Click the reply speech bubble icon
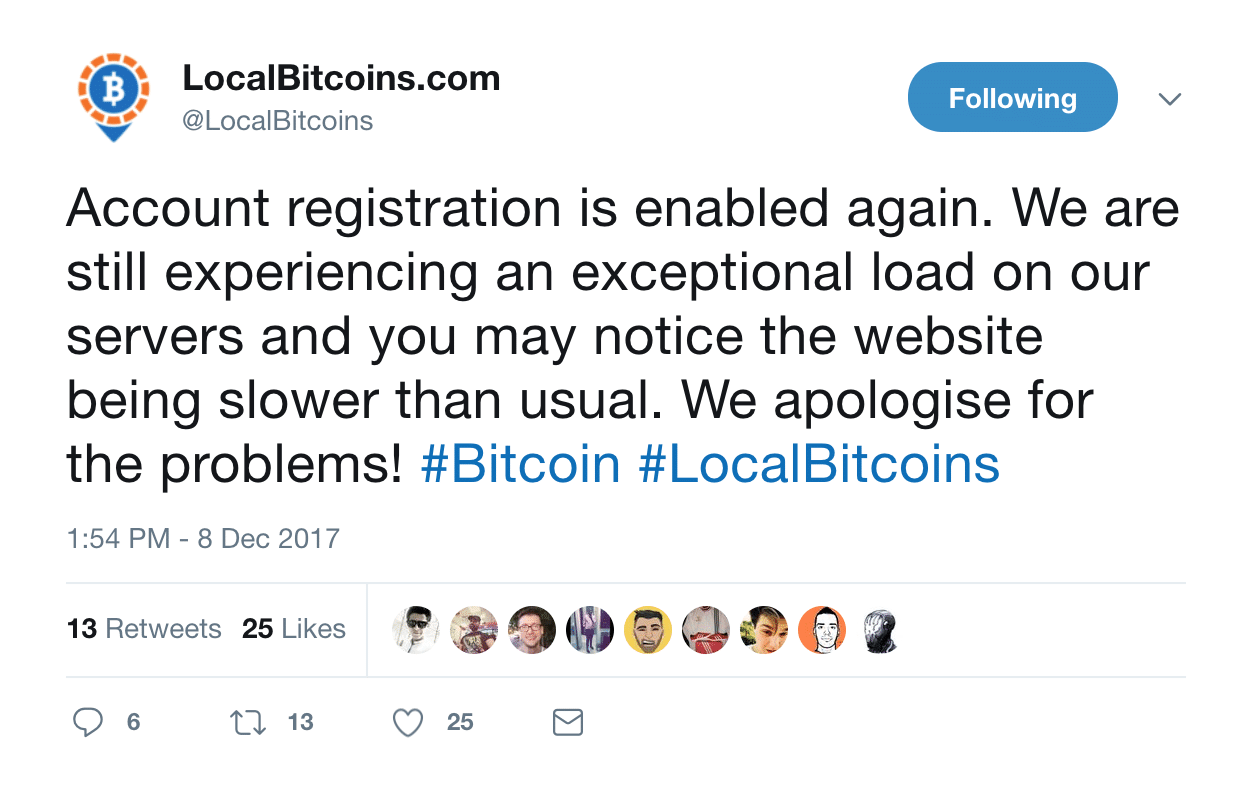 point(88,722)
